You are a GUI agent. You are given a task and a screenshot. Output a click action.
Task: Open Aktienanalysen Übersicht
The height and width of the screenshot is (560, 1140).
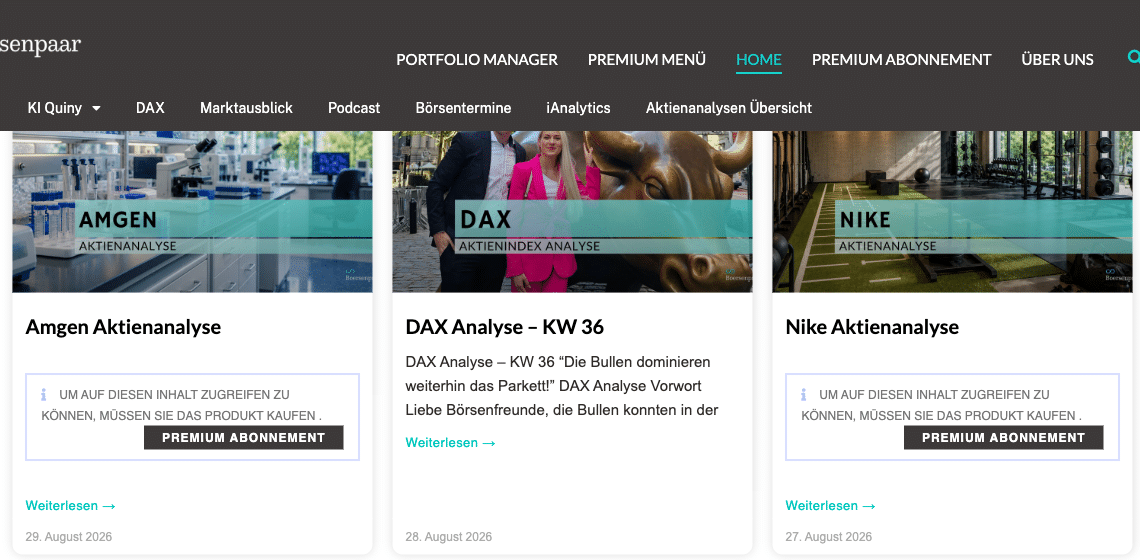(728, 108)
